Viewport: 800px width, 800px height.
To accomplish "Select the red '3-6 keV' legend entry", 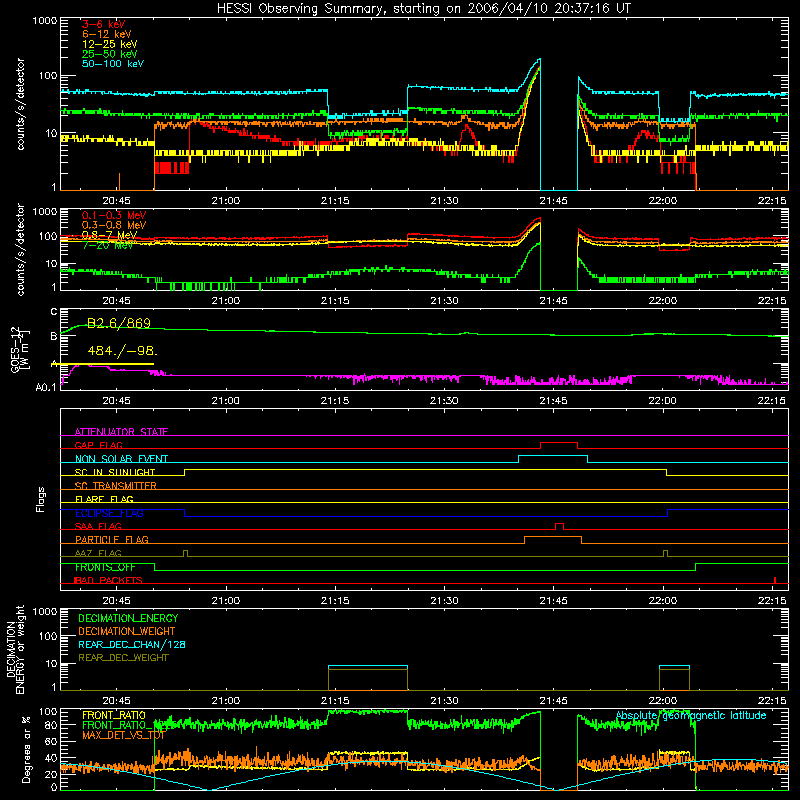I will click(103, 24).
